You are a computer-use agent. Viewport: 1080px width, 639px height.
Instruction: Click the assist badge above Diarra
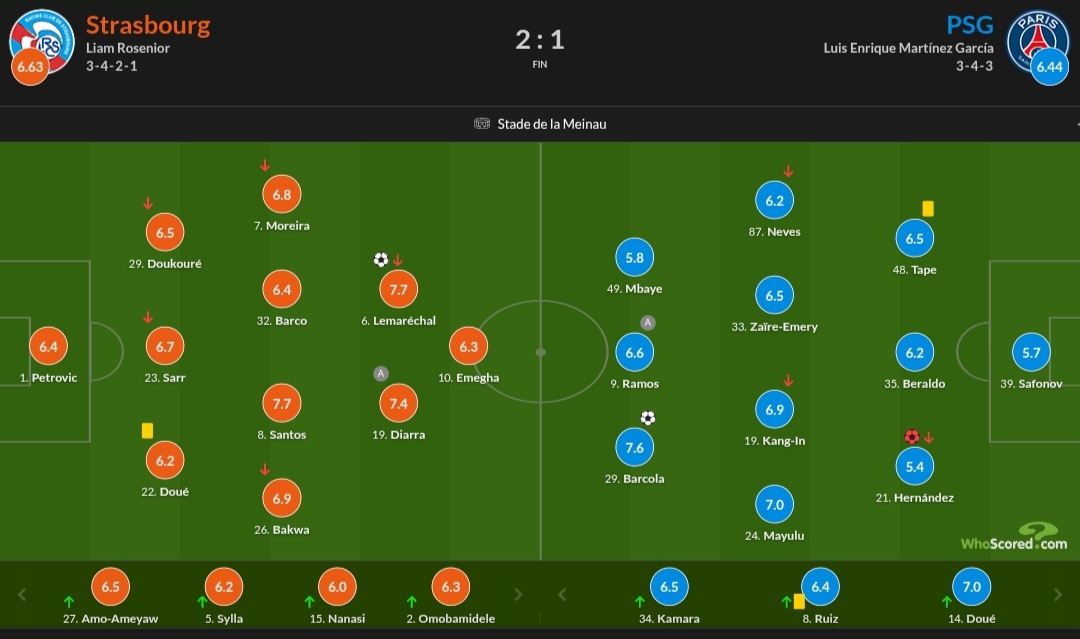click(x=380, y=374)
